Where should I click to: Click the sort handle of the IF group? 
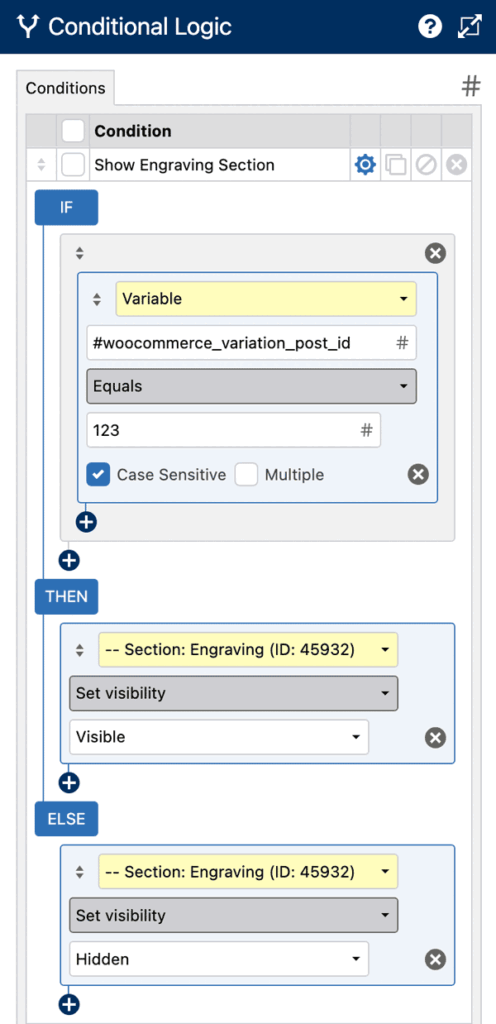pos(80,253)
